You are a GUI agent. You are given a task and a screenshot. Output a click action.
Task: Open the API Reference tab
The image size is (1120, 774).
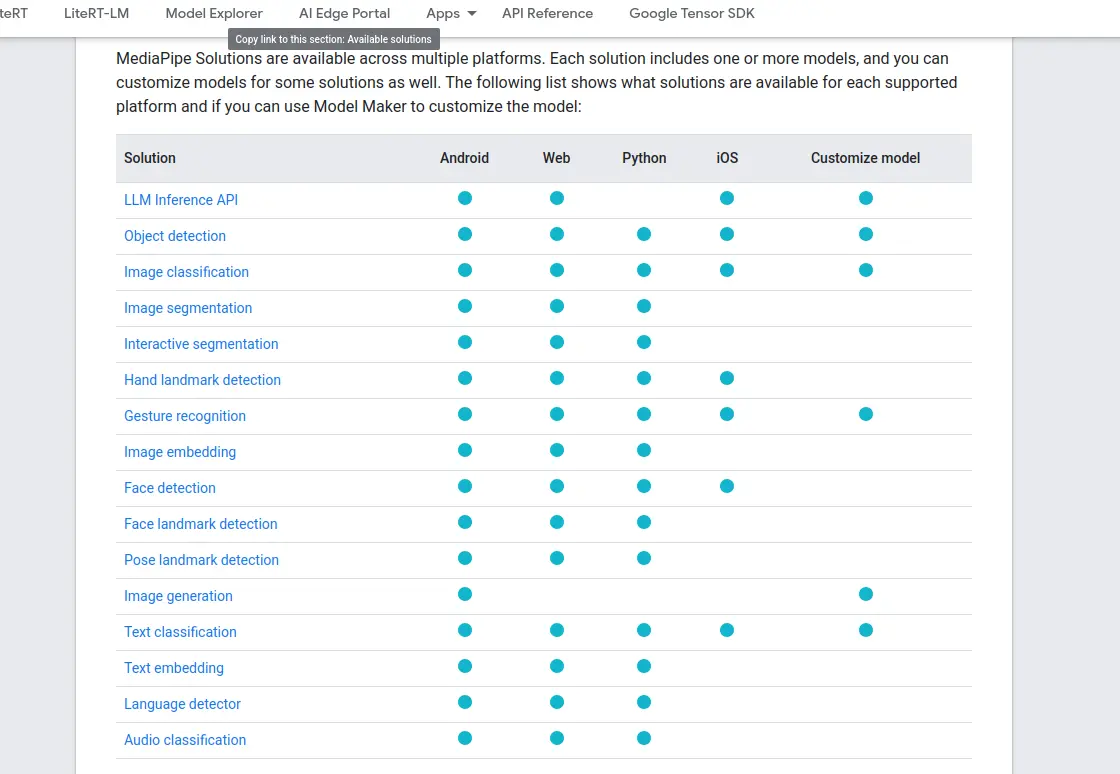547,14
